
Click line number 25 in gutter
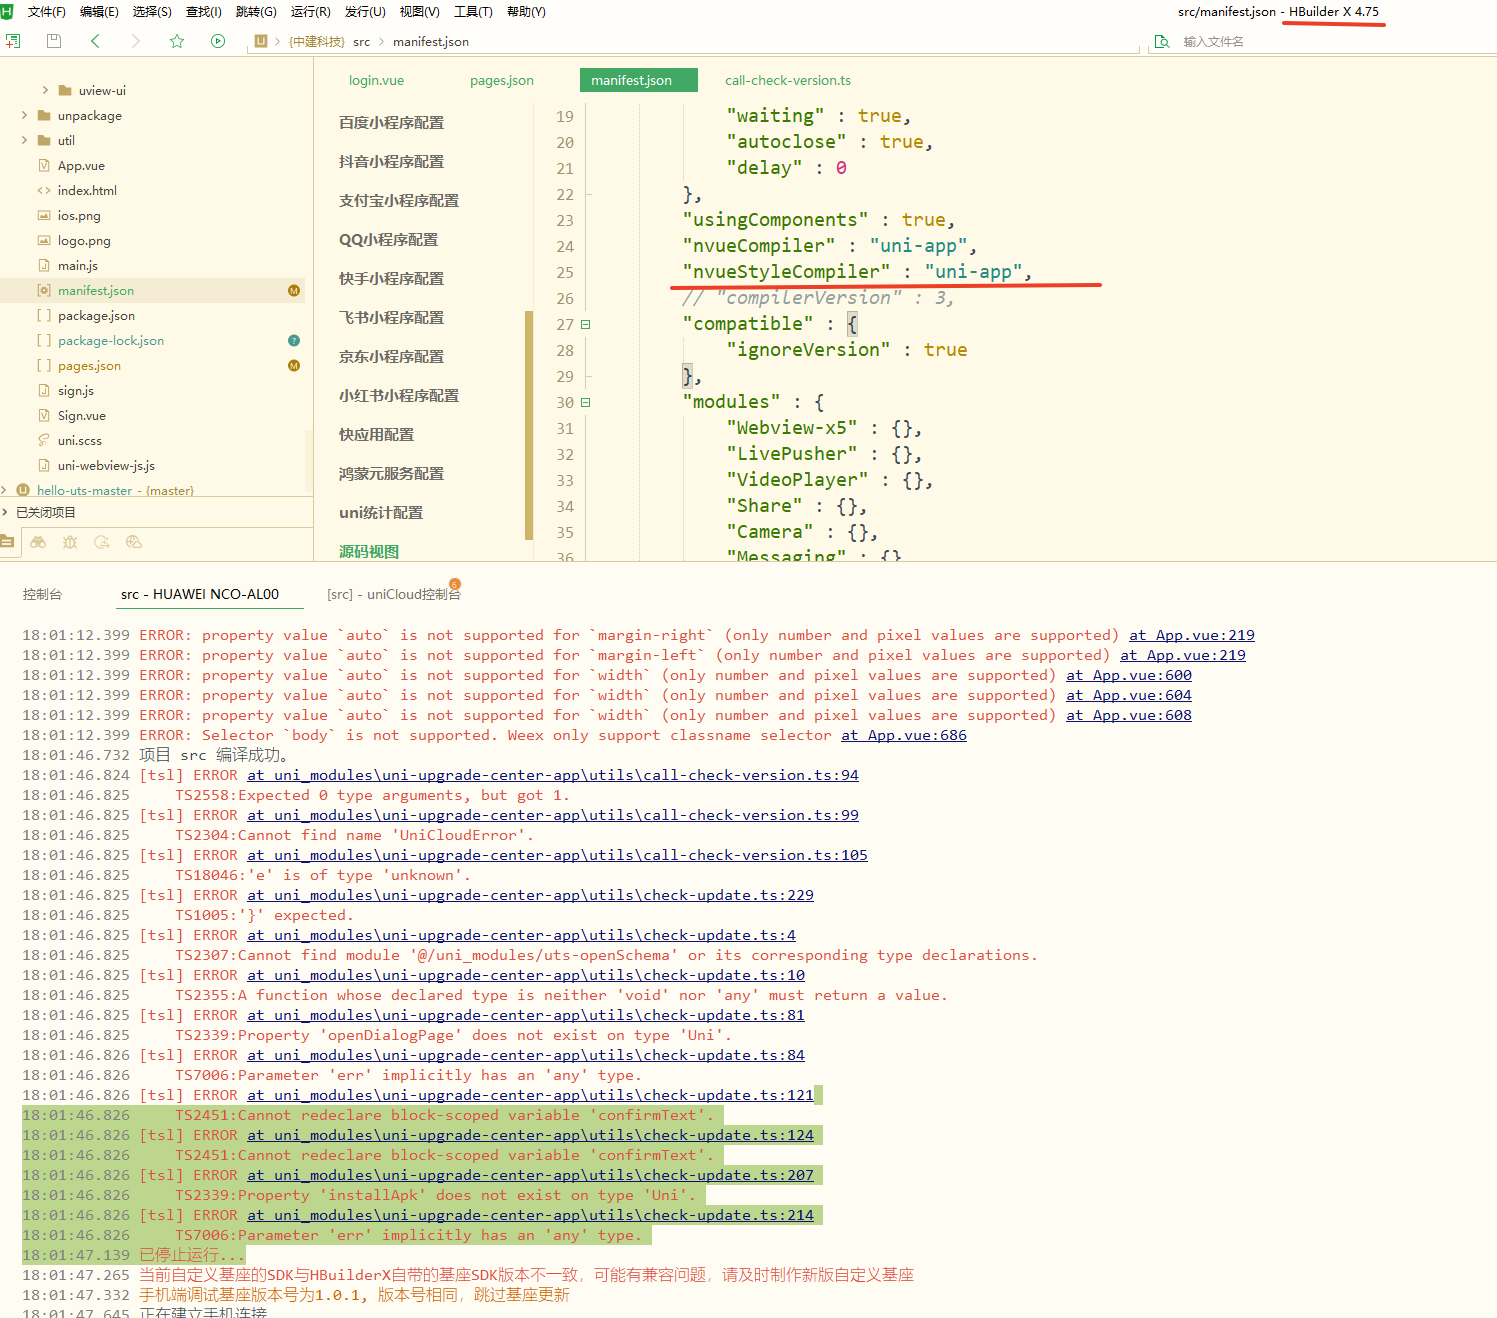(565, 272)
